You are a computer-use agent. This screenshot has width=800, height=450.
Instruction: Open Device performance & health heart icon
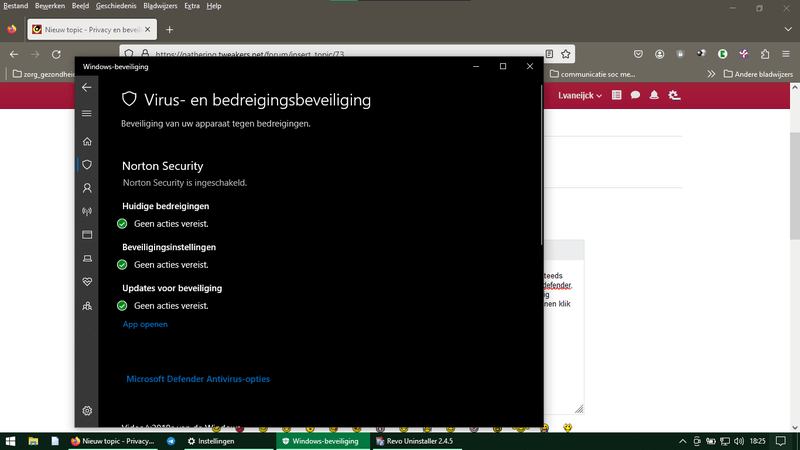87,282
